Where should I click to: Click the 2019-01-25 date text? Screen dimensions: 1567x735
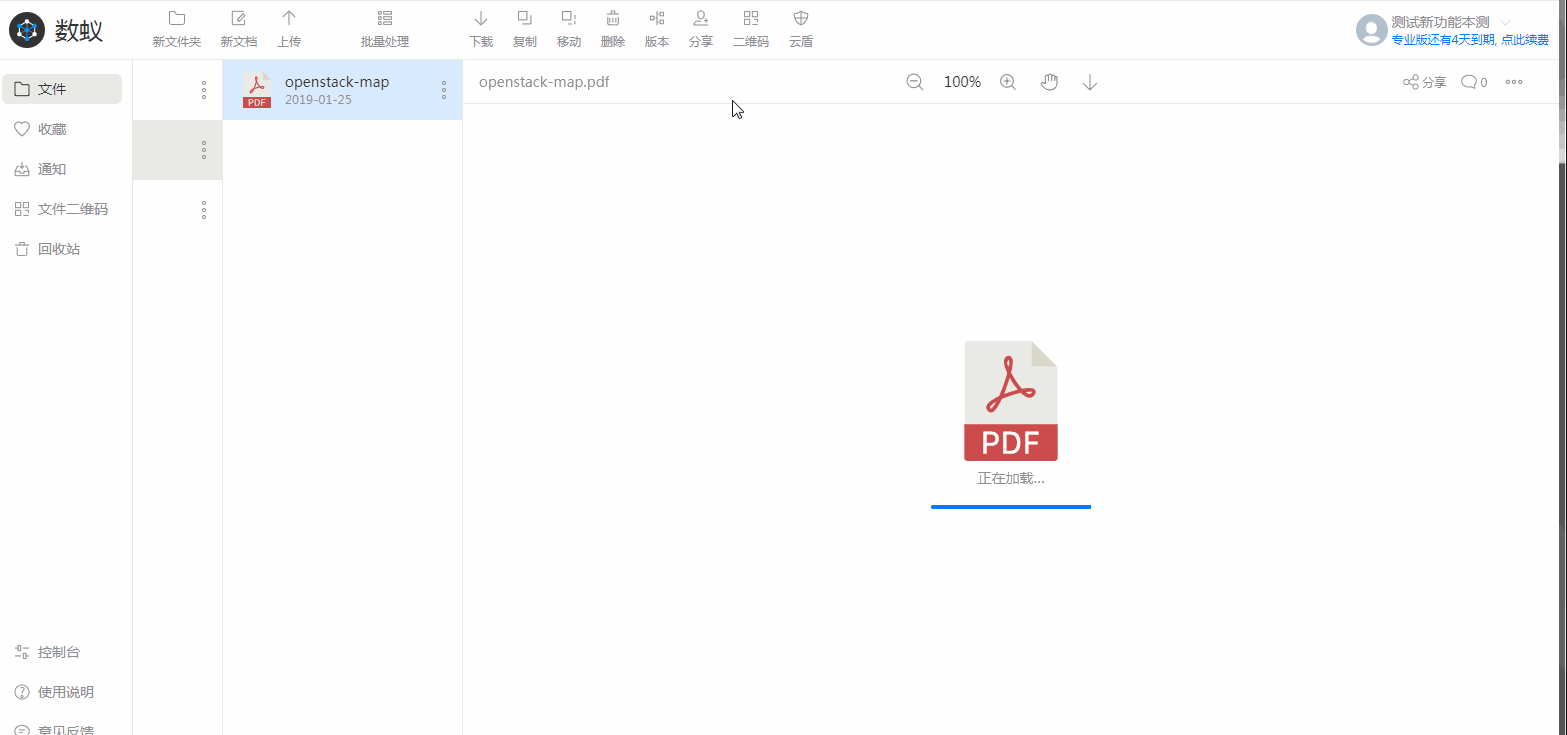[x=318, y=100]
